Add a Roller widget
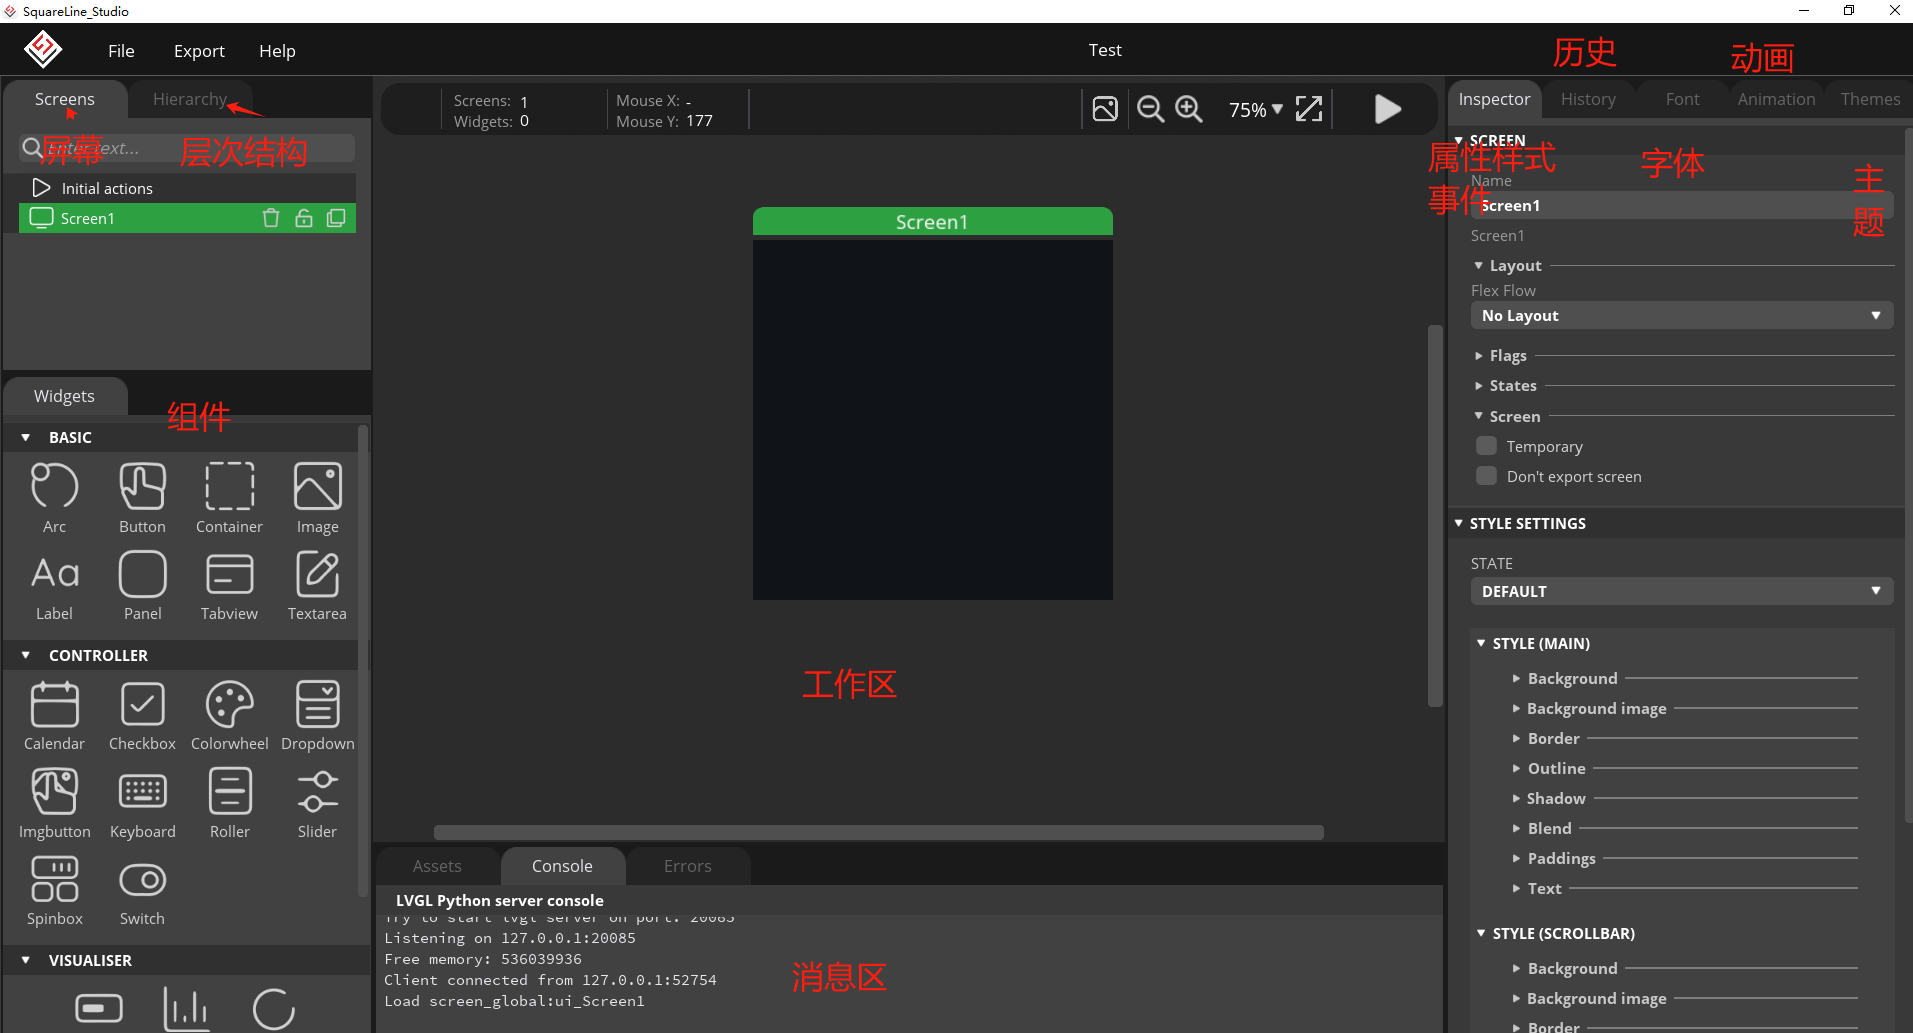The image size is (1913, 1033). pyautogui.click(x=229, y=803)
